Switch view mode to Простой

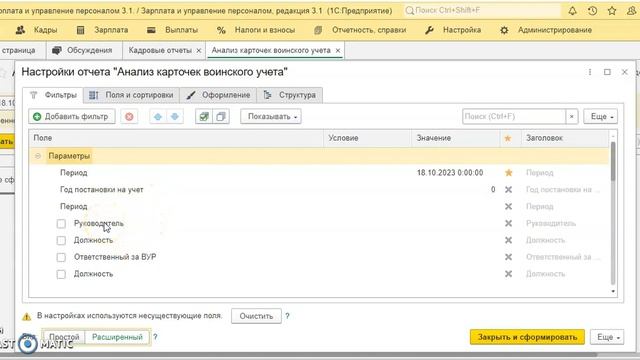[64, 337]
